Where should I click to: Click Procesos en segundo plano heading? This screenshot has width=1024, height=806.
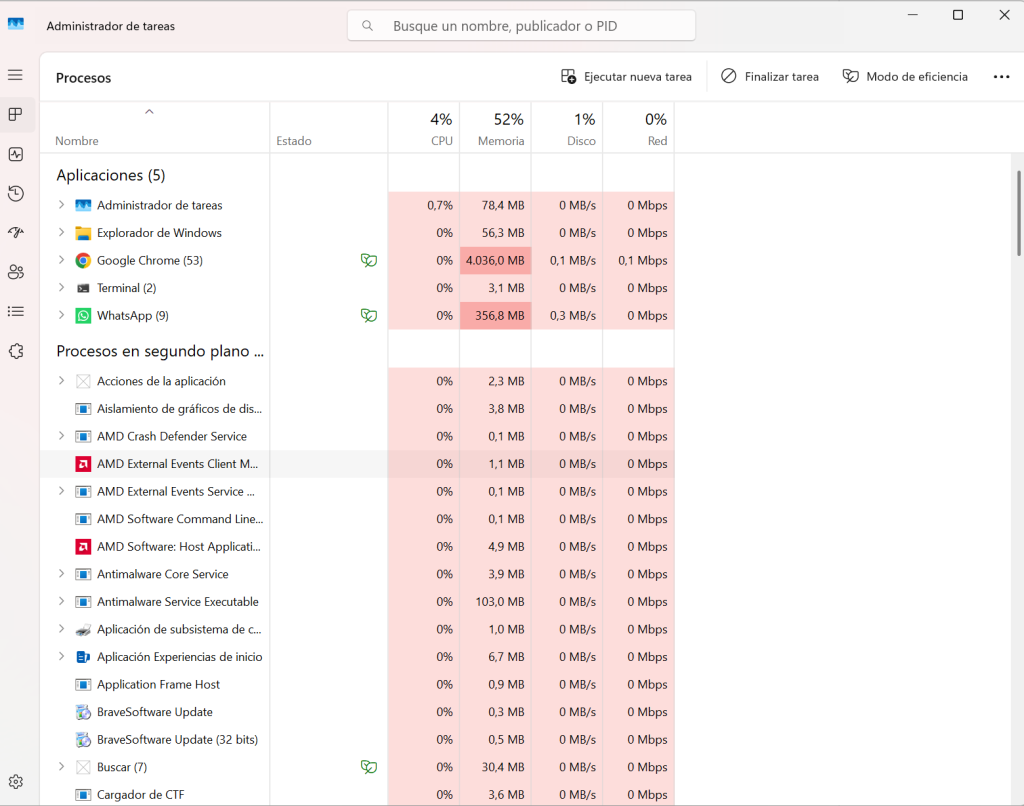pyautogui.click(x=160, y=351)
